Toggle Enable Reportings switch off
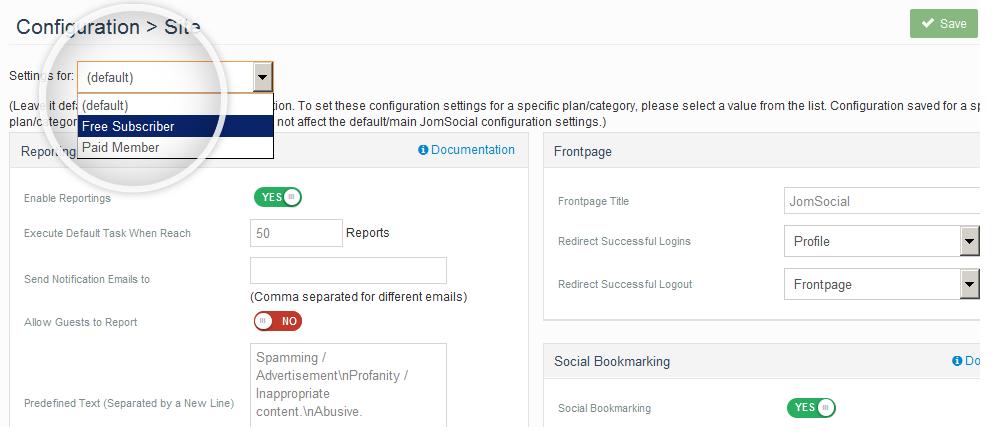The image size is (1000, 447). pyautogui.click(x=277, y=197)
